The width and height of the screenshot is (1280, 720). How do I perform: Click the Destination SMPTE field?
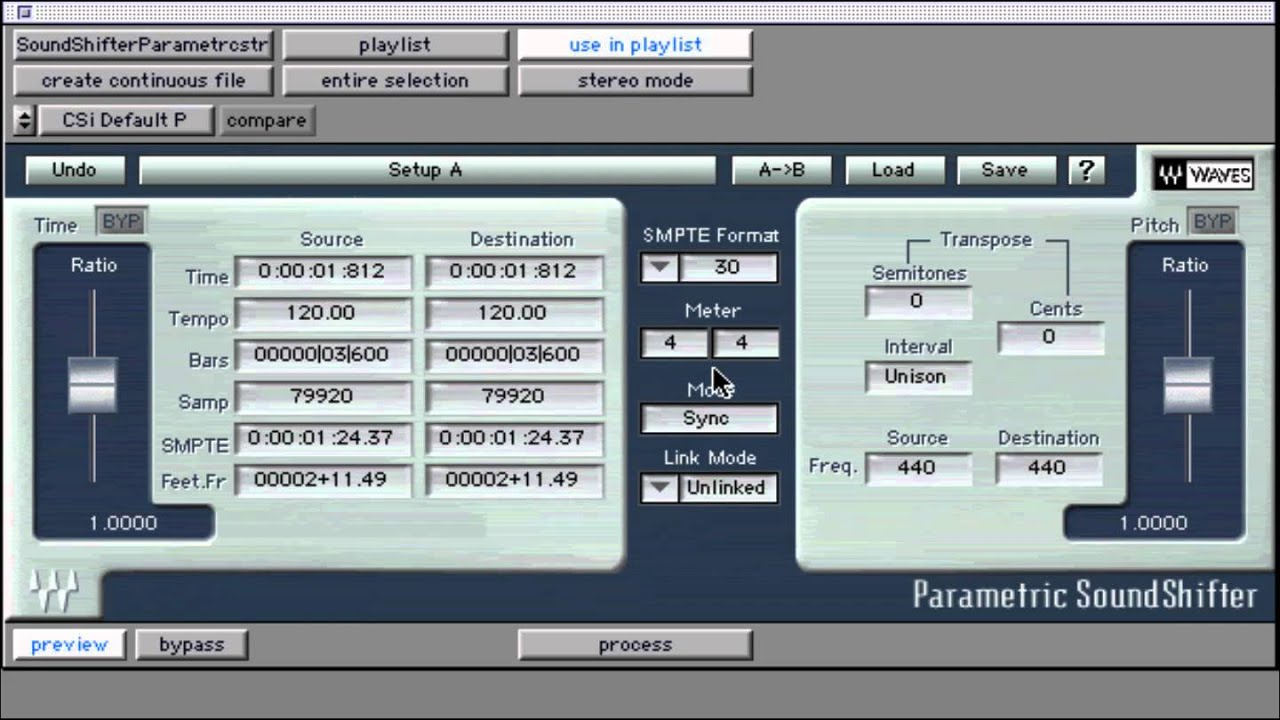[x=514, y=439]
